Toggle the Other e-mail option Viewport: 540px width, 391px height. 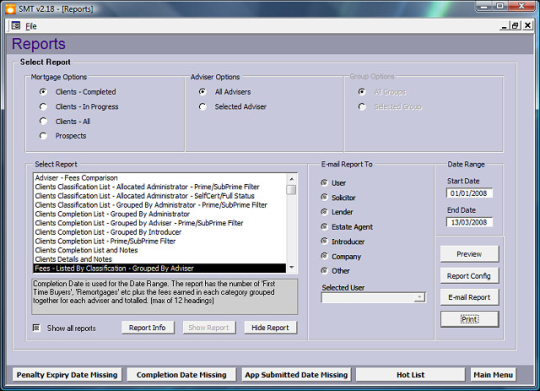tap(324, 270)
